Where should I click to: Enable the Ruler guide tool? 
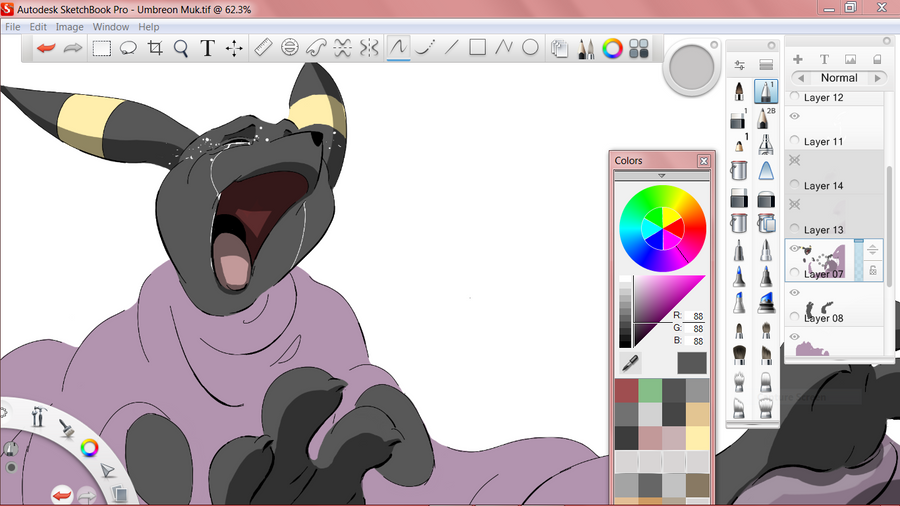pos(263,48)
